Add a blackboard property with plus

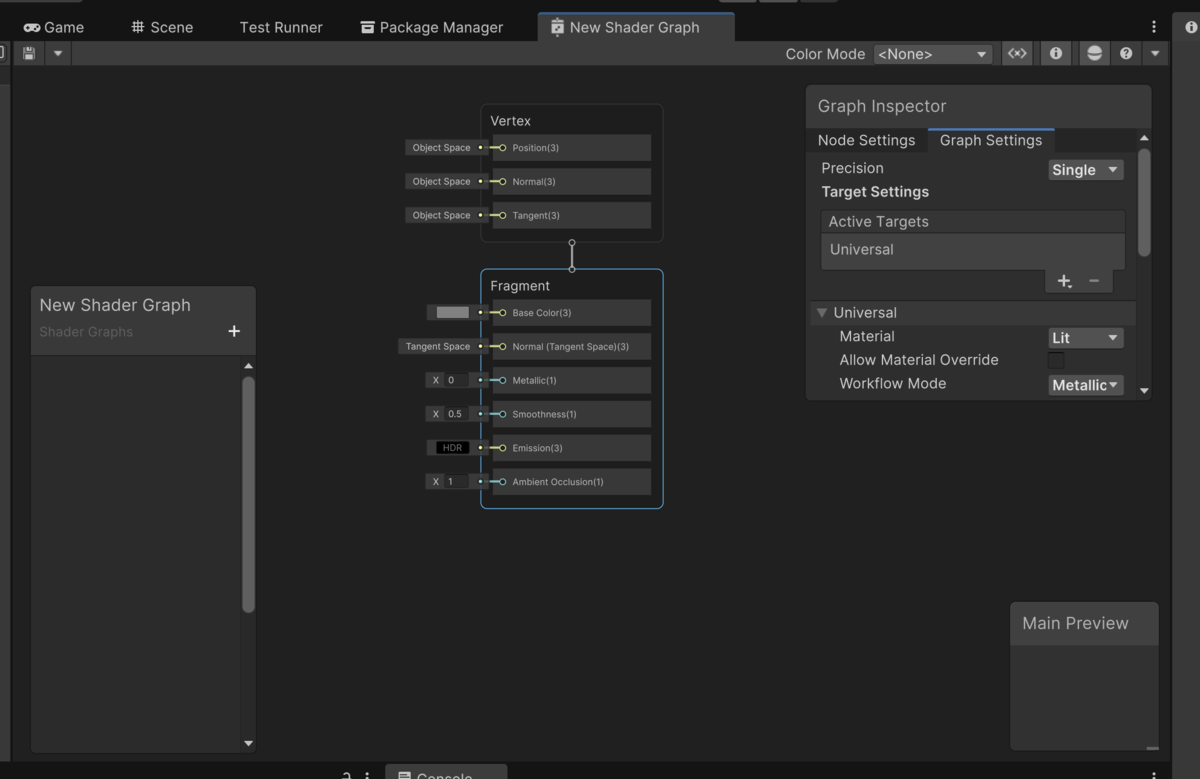coord(234,331)
